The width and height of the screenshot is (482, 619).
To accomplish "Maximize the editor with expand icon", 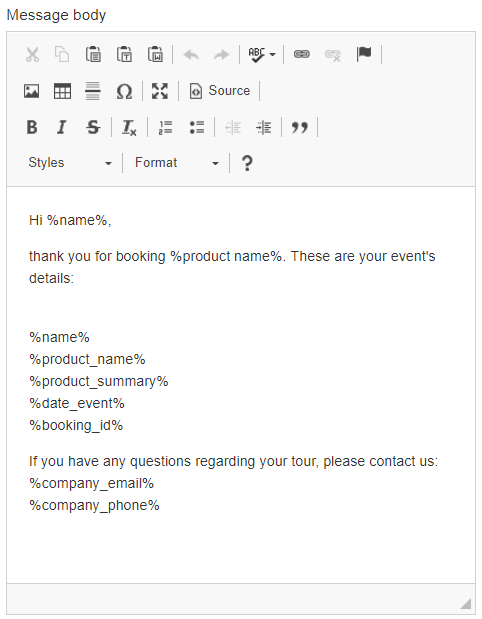I will tap(160, 91).
